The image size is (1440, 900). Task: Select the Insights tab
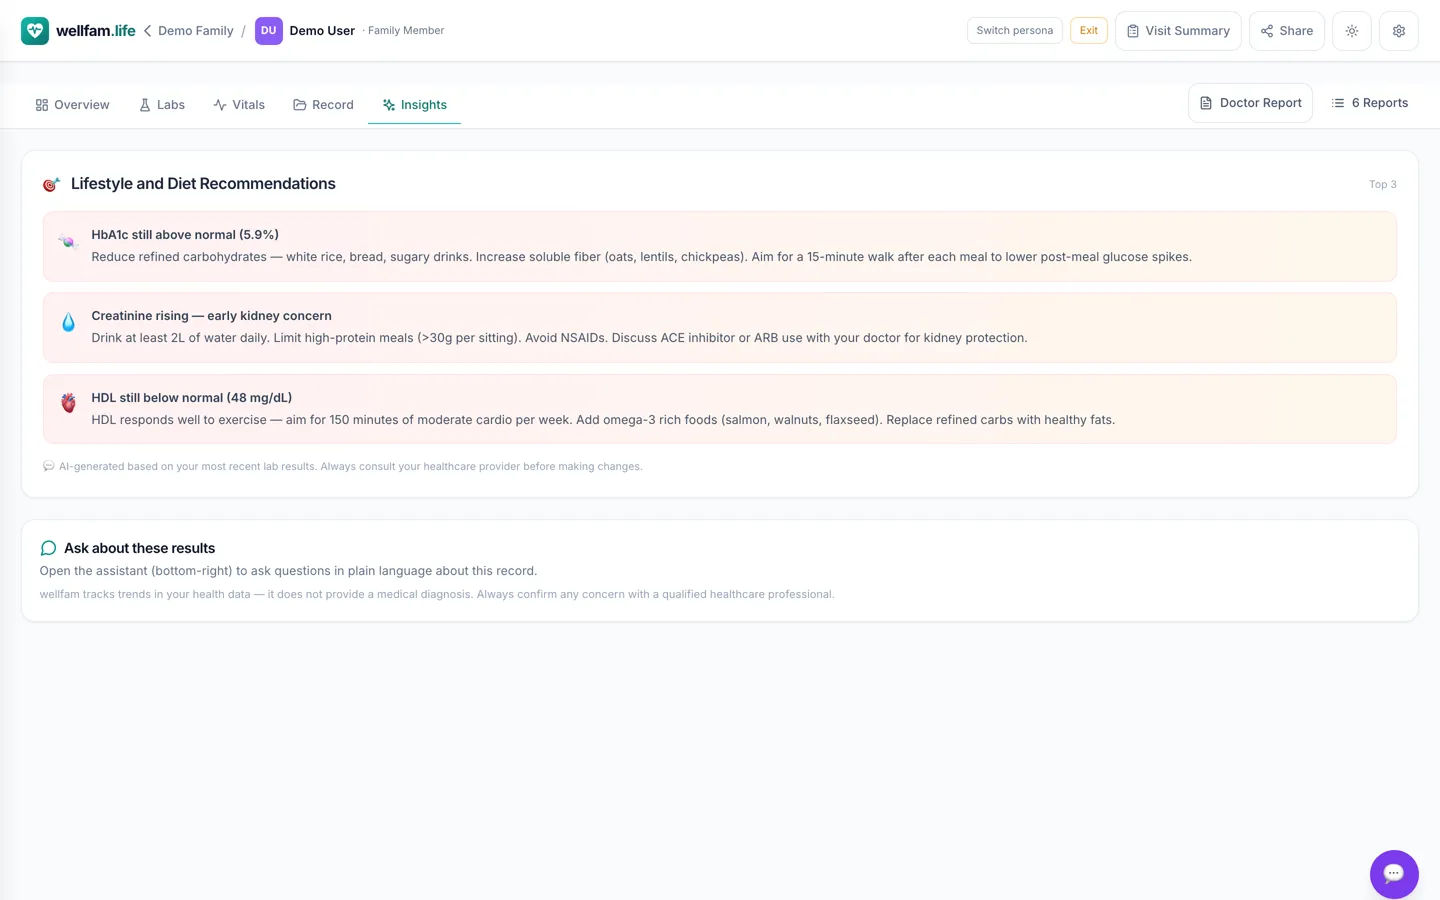pos(414,105)
